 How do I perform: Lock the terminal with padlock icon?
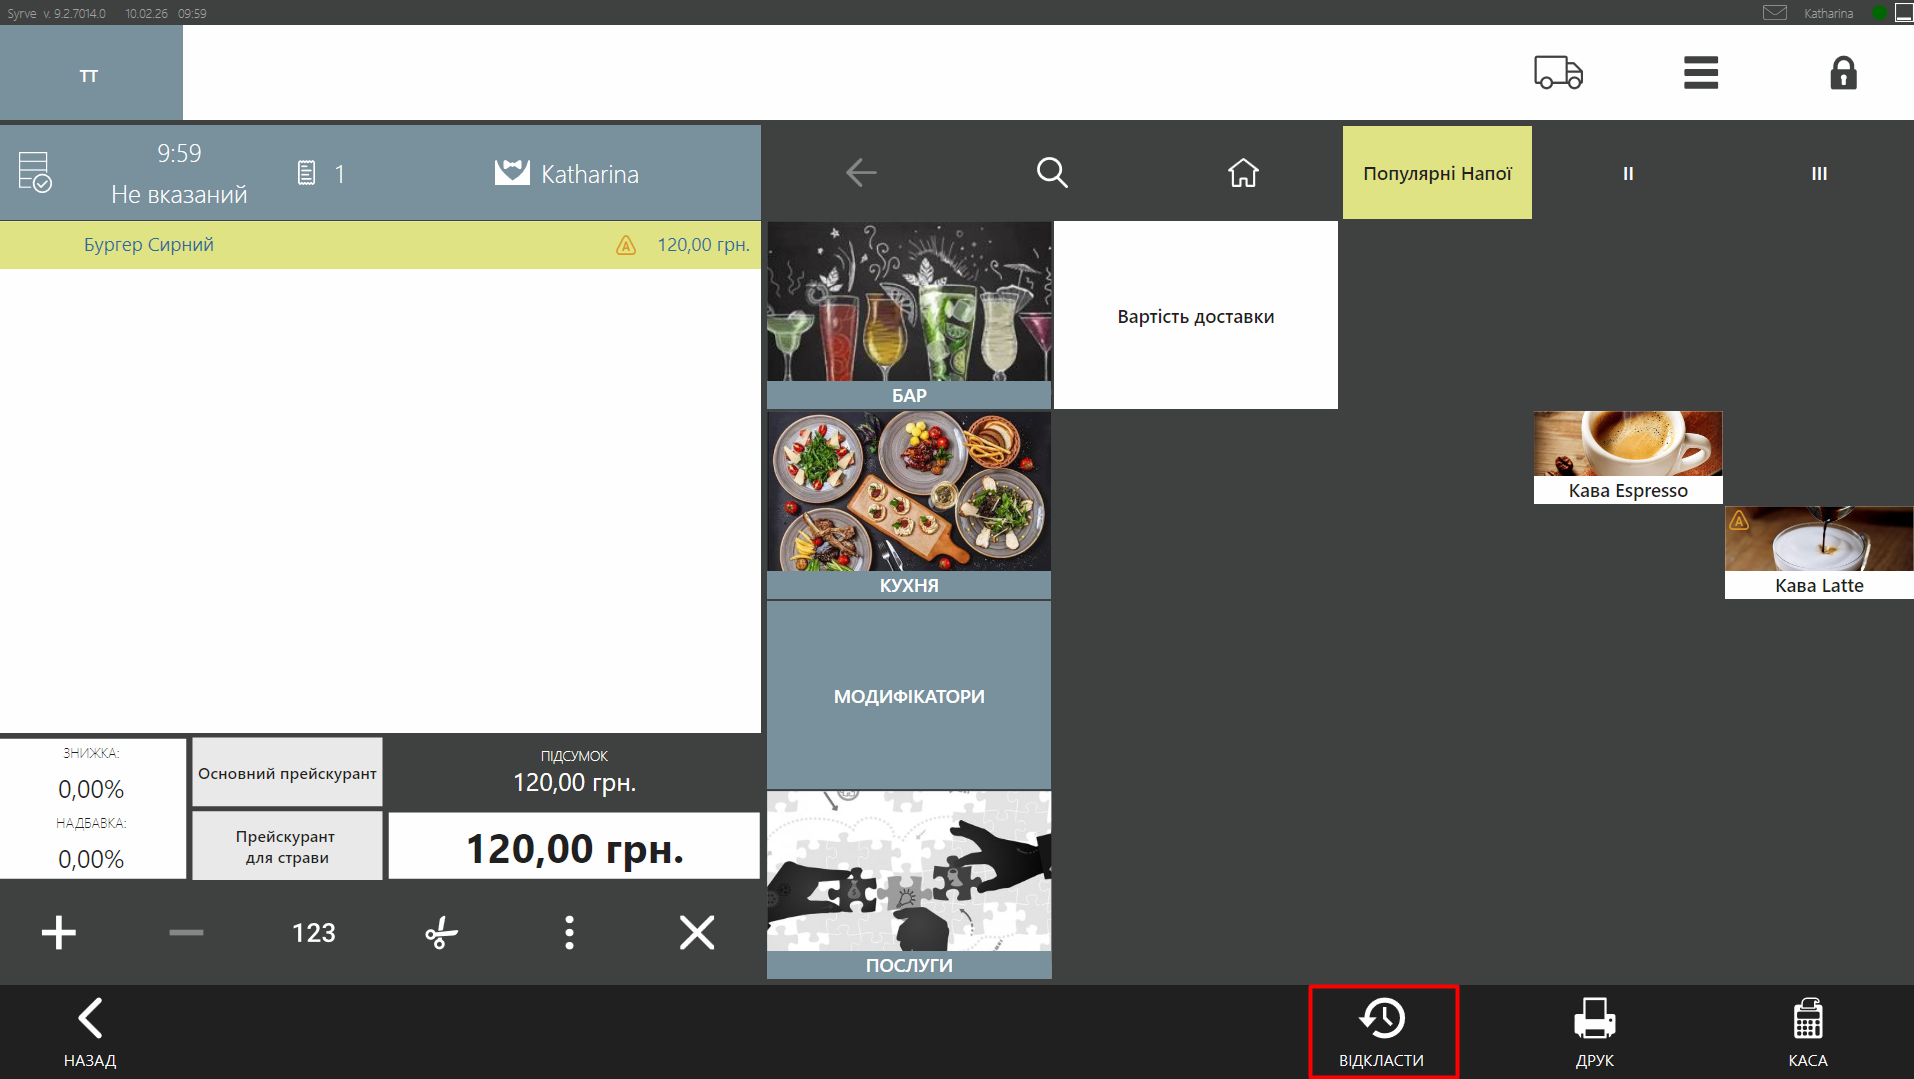click(1842, 73)
